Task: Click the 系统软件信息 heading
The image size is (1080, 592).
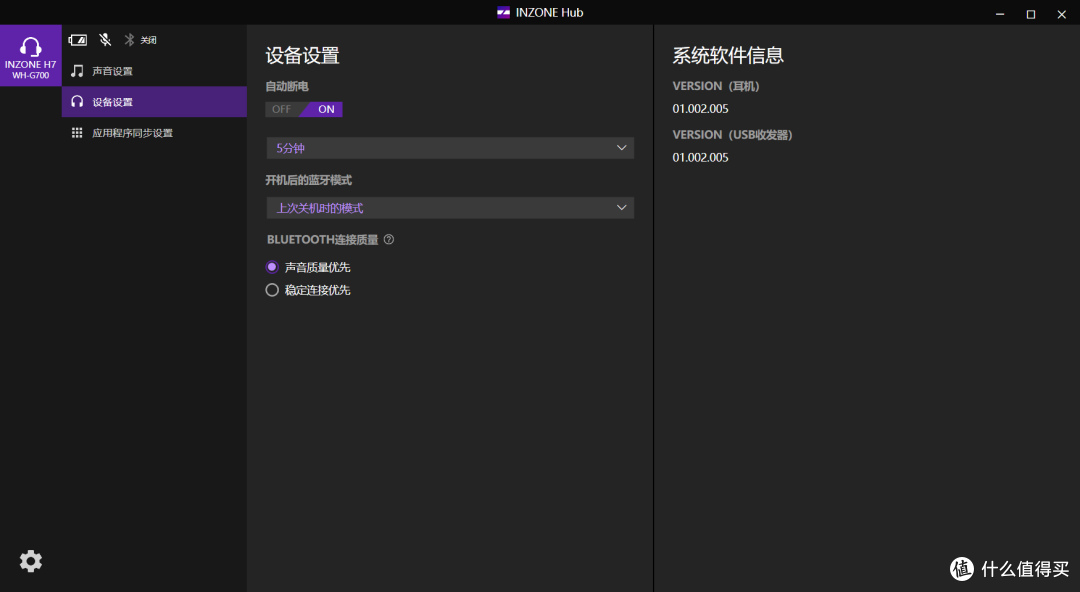Action: point(728,56)
